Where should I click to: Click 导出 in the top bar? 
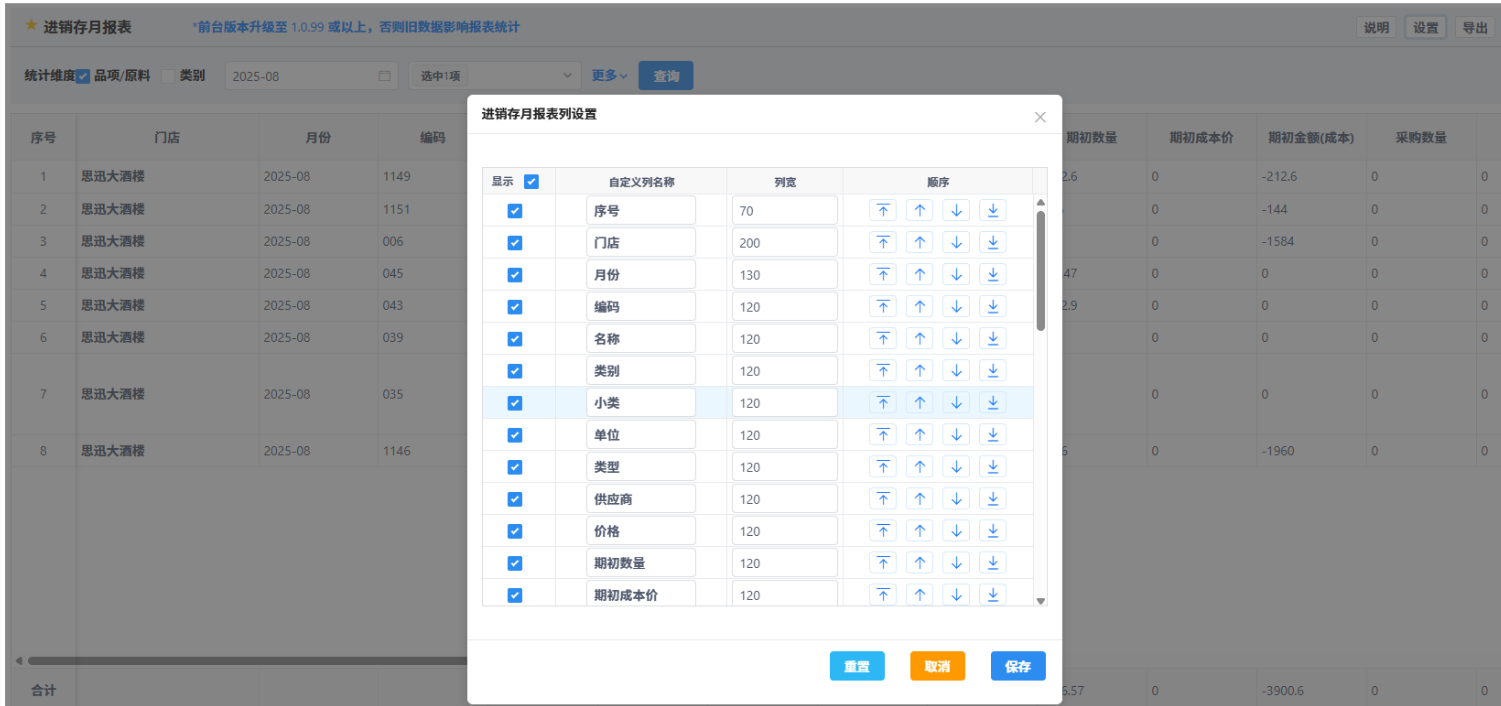pyautogui.click(x=1474, y=28)
